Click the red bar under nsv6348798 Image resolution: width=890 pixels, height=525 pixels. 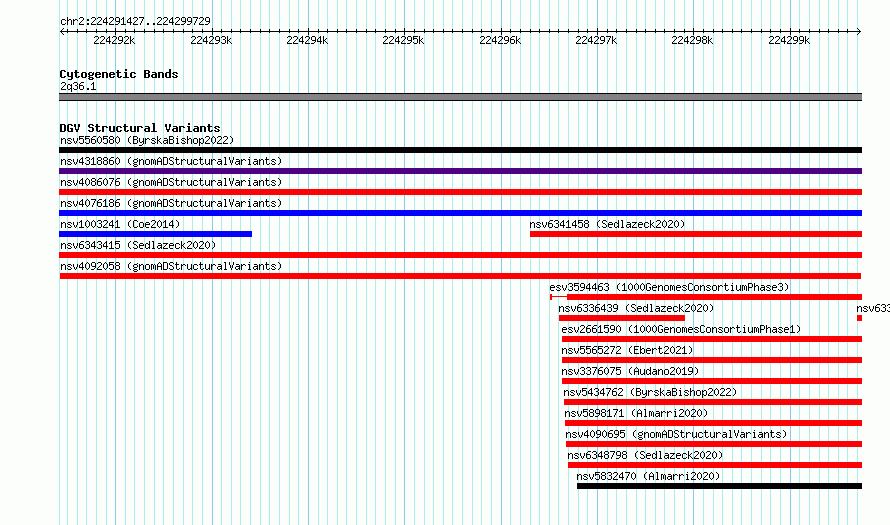715,465
